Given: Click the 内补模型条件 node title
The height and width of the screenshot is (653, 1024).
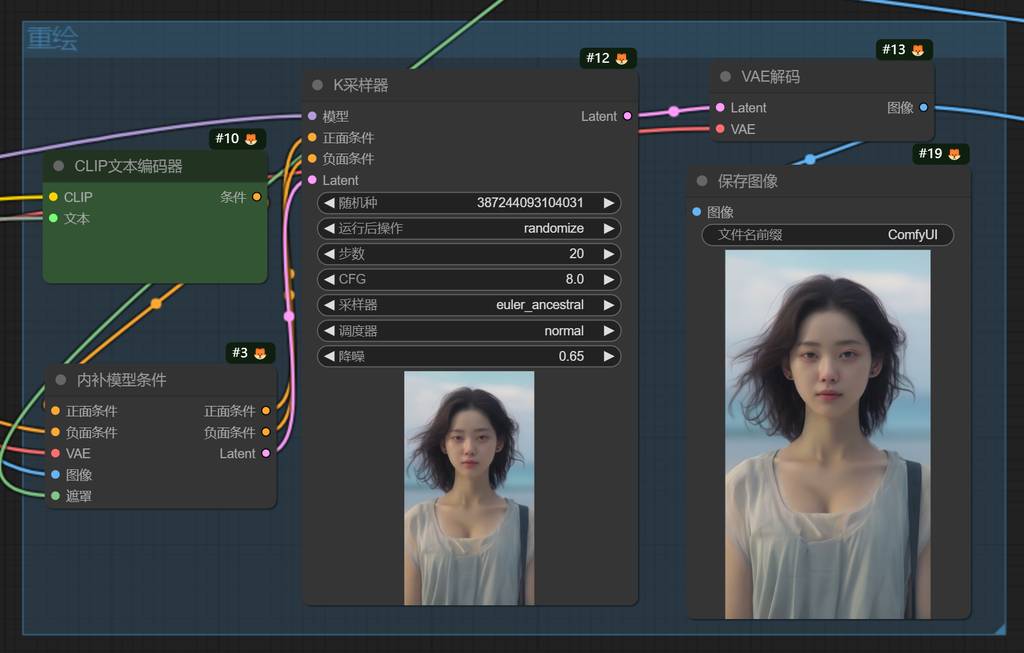Looking at the screenshot, I should click(x=122, y=380).
